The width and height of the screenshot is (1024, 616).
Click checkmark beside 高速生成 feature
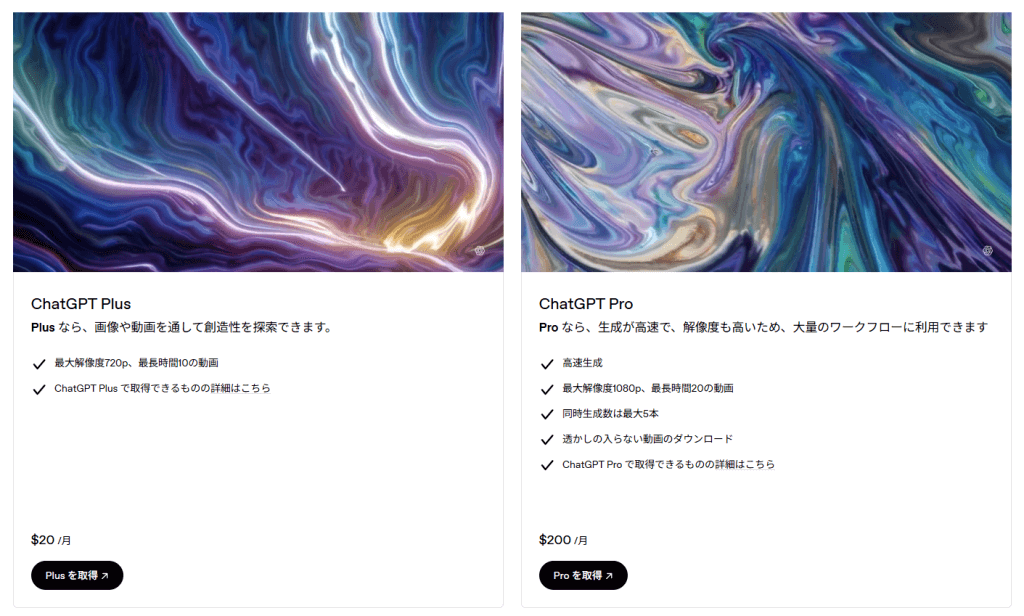point(547,364)
